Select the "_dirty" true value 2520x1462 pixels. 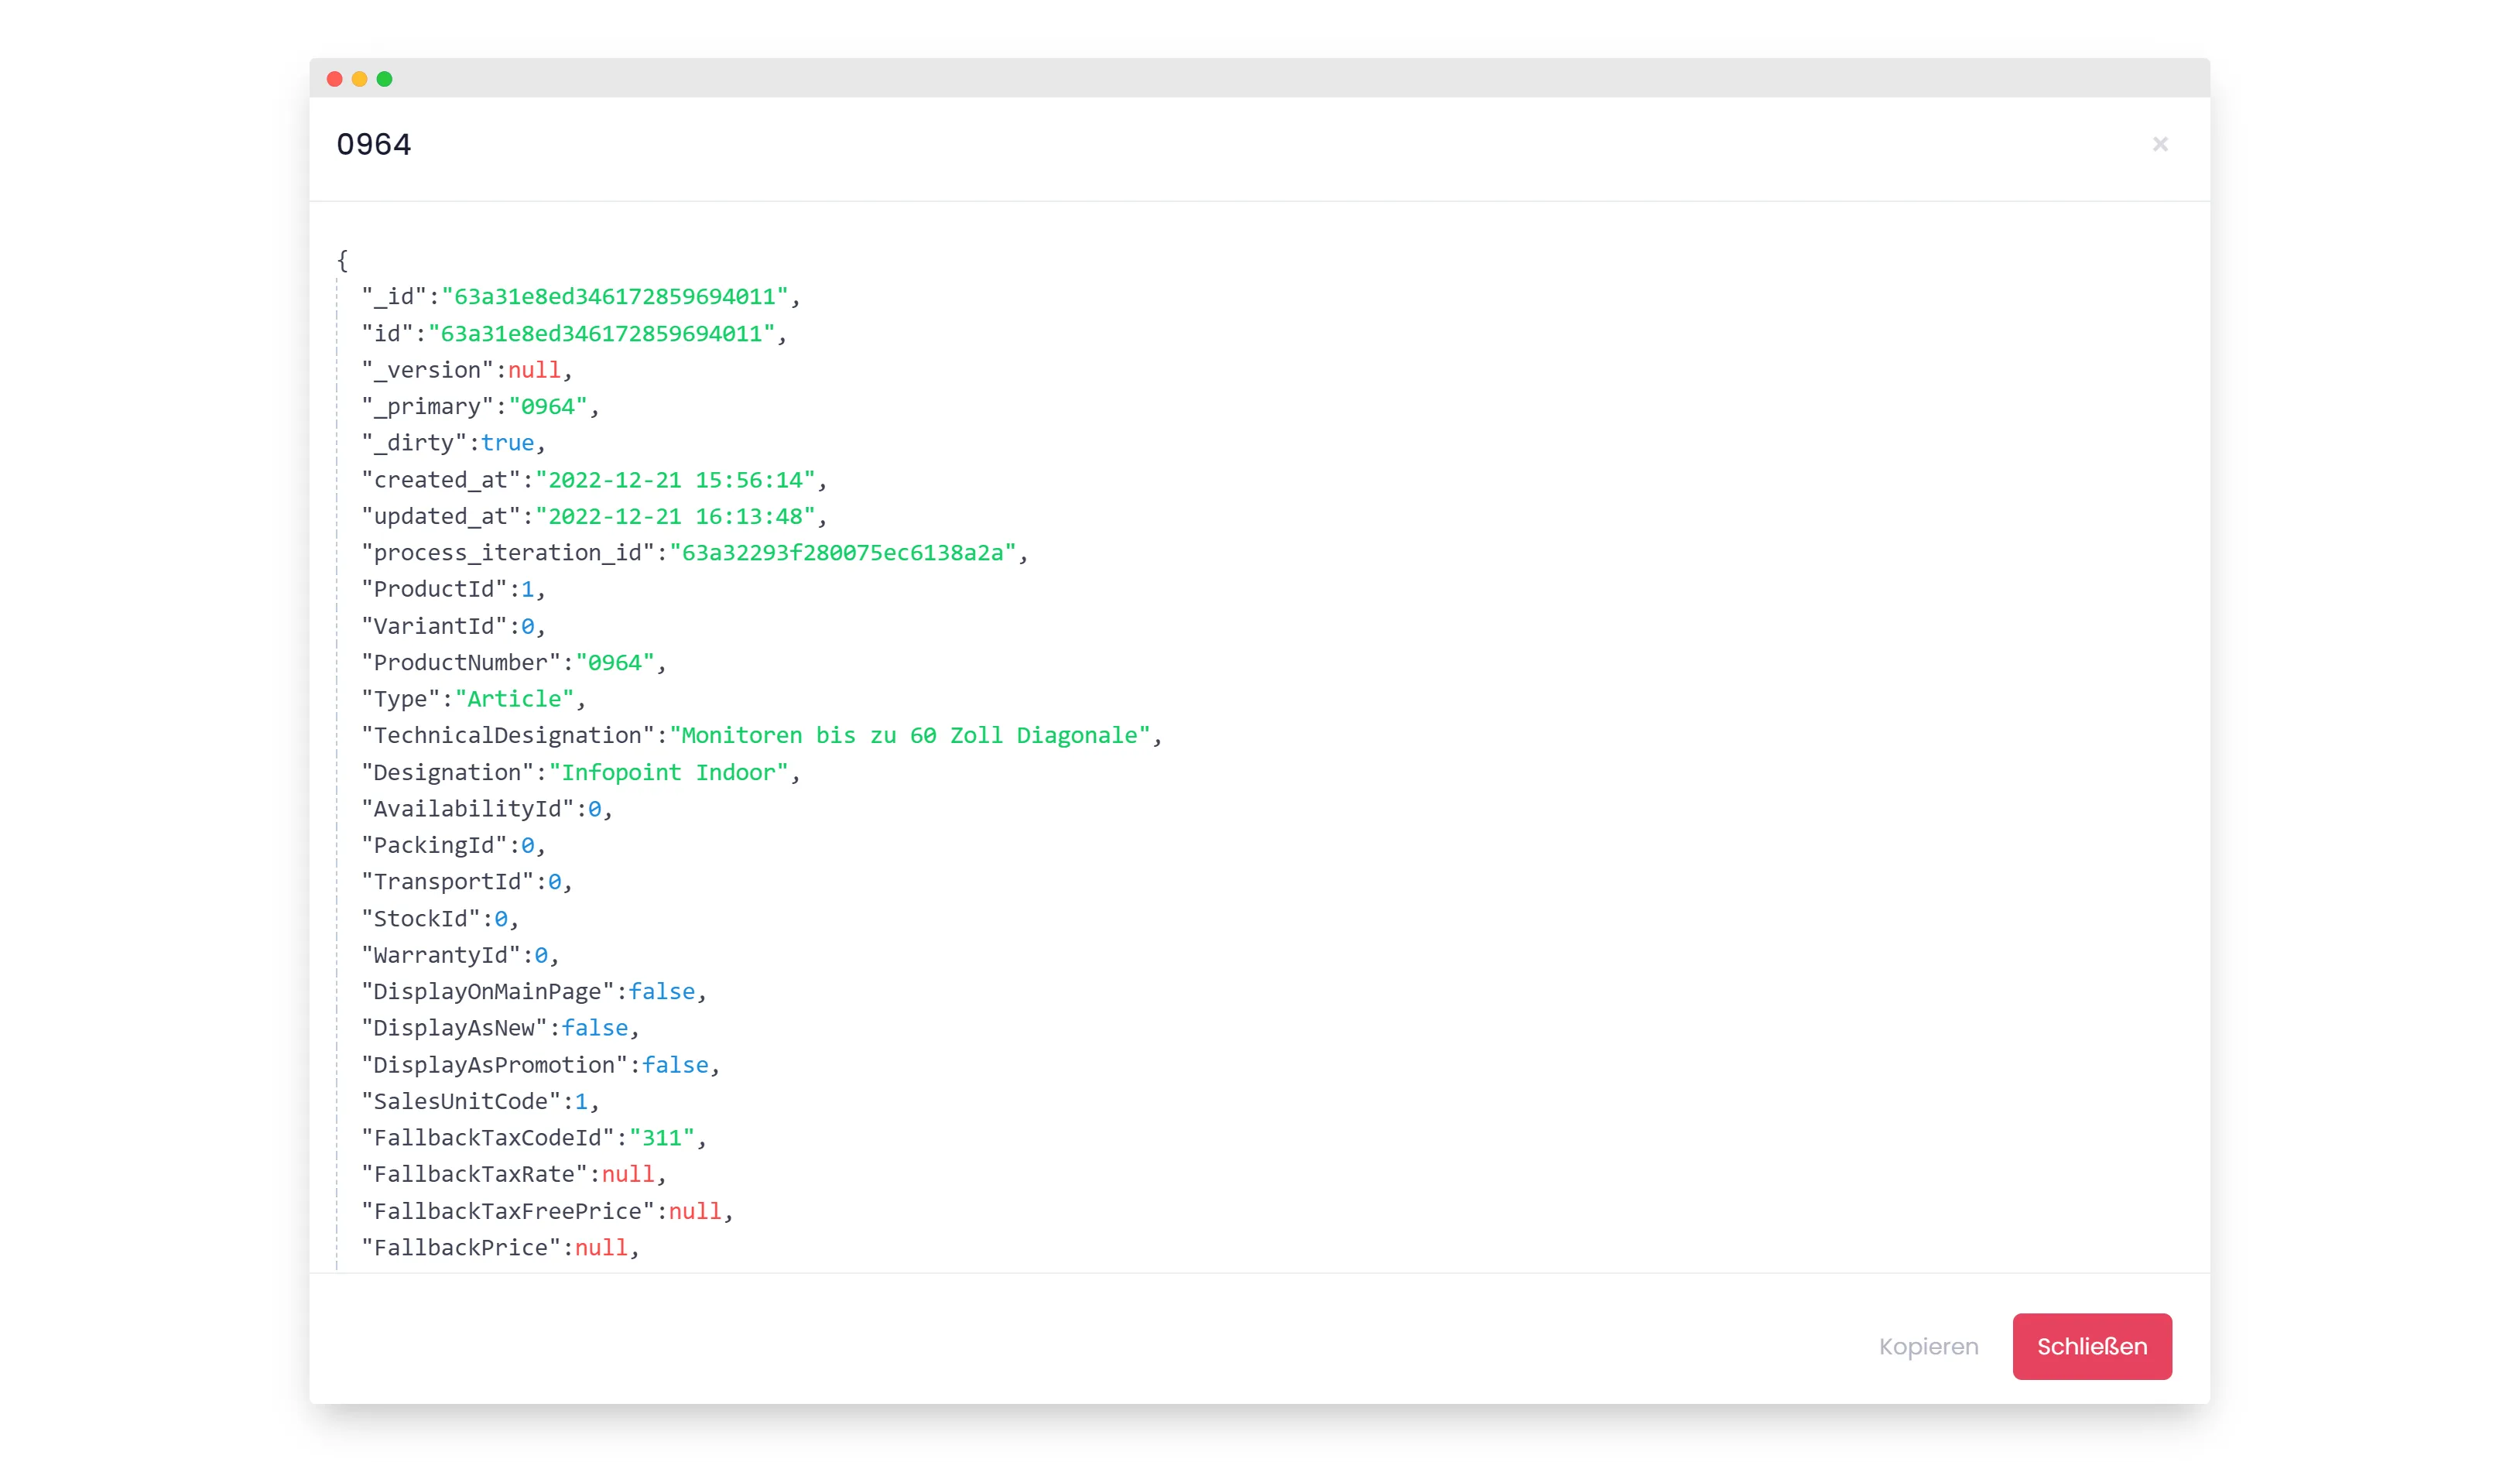tap(508, 443)
